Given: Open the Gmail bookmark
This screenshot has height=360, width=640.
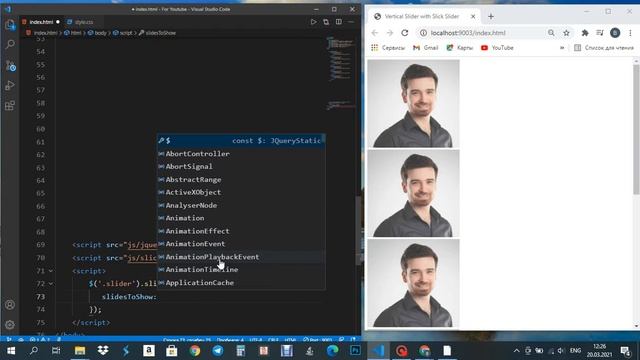Looking at the screenshot, I should (425, 48).
